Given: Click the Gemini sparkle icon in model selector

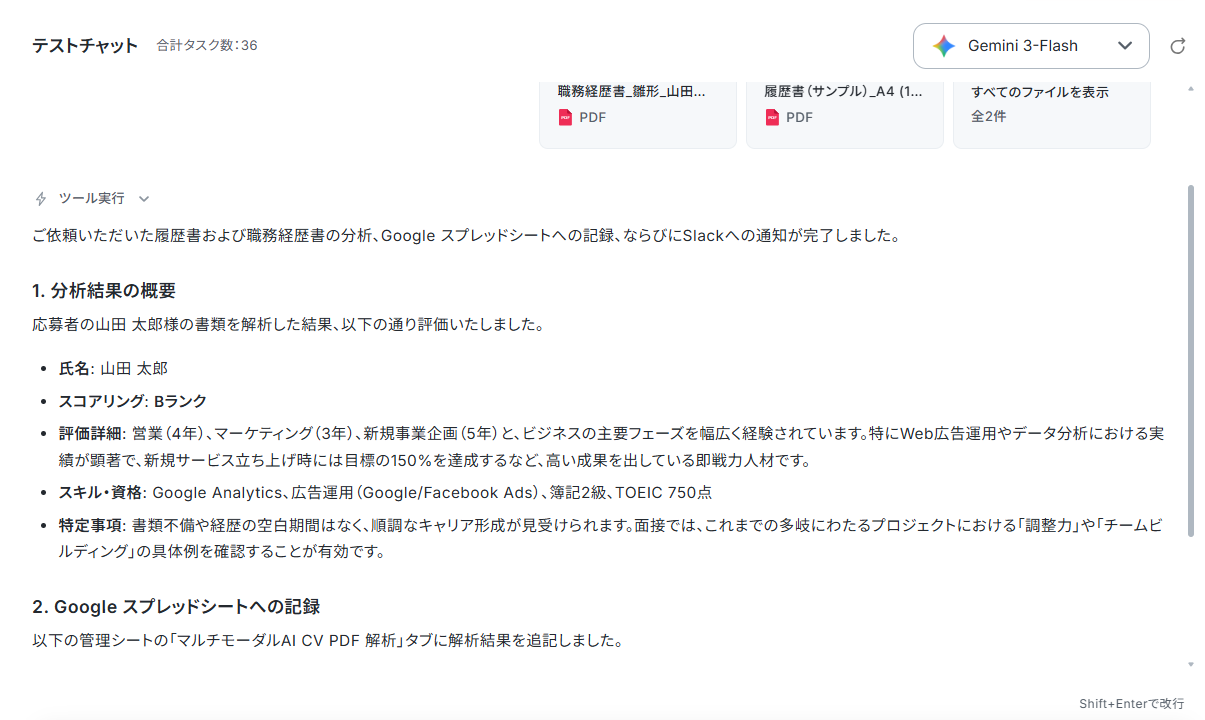Looking at the screenshot, I should point(944,46).
